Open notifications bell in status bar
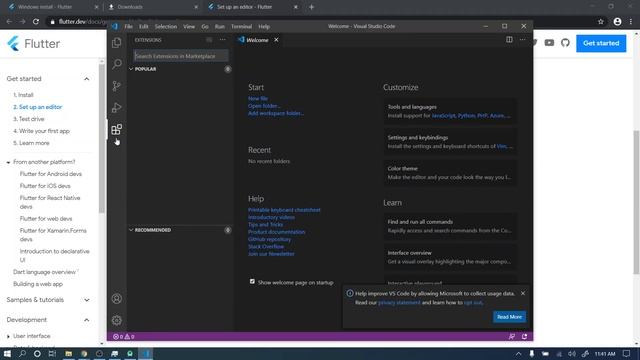Image resolution: width=640 pixels, height=360 pixels. [524, 337]
